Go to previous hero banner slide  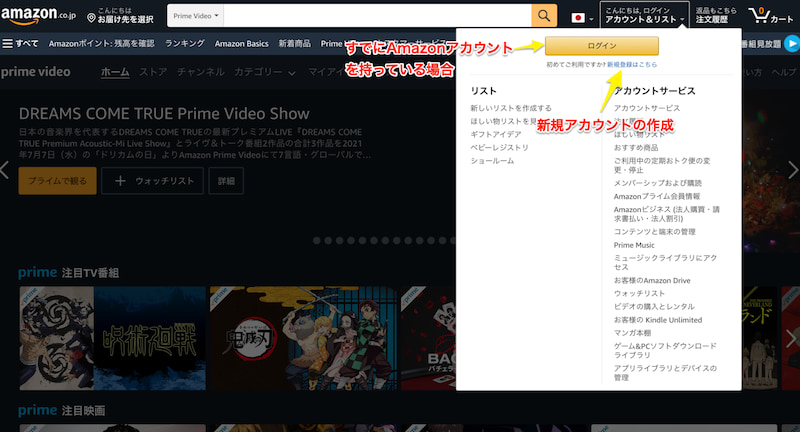coord(5,170)
